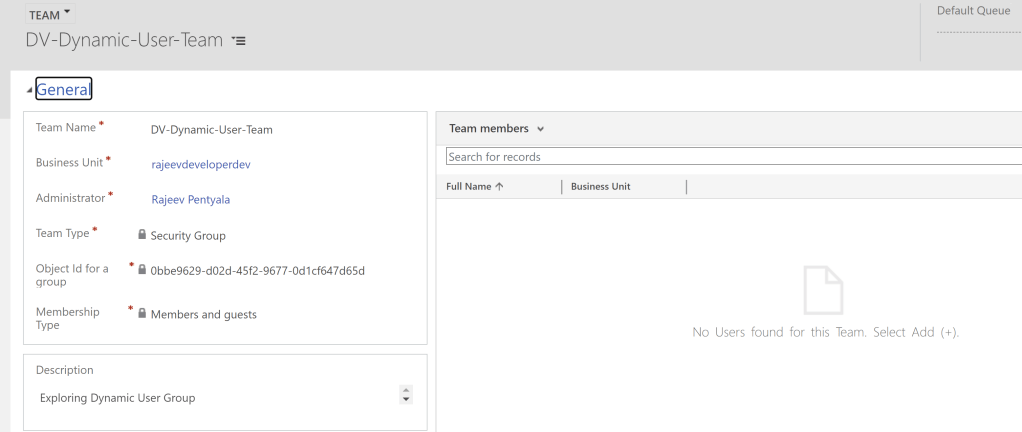This screenshot has height=432, width=1022.
Task: Open the record list icon beside DV-Dynamic-User-Team title
Action: point(239,41)
